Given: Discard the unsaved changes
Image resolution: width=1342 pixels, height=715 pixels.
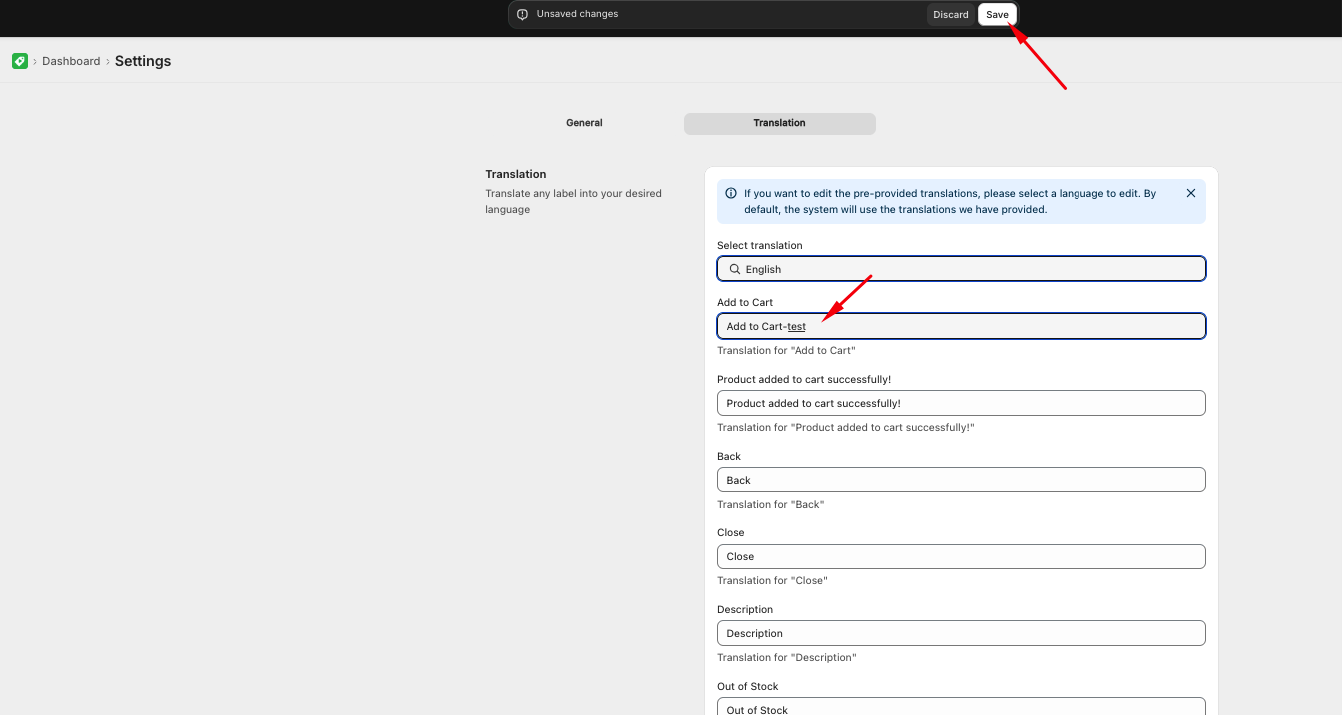Looking at the screenshot, I should 951,14.
